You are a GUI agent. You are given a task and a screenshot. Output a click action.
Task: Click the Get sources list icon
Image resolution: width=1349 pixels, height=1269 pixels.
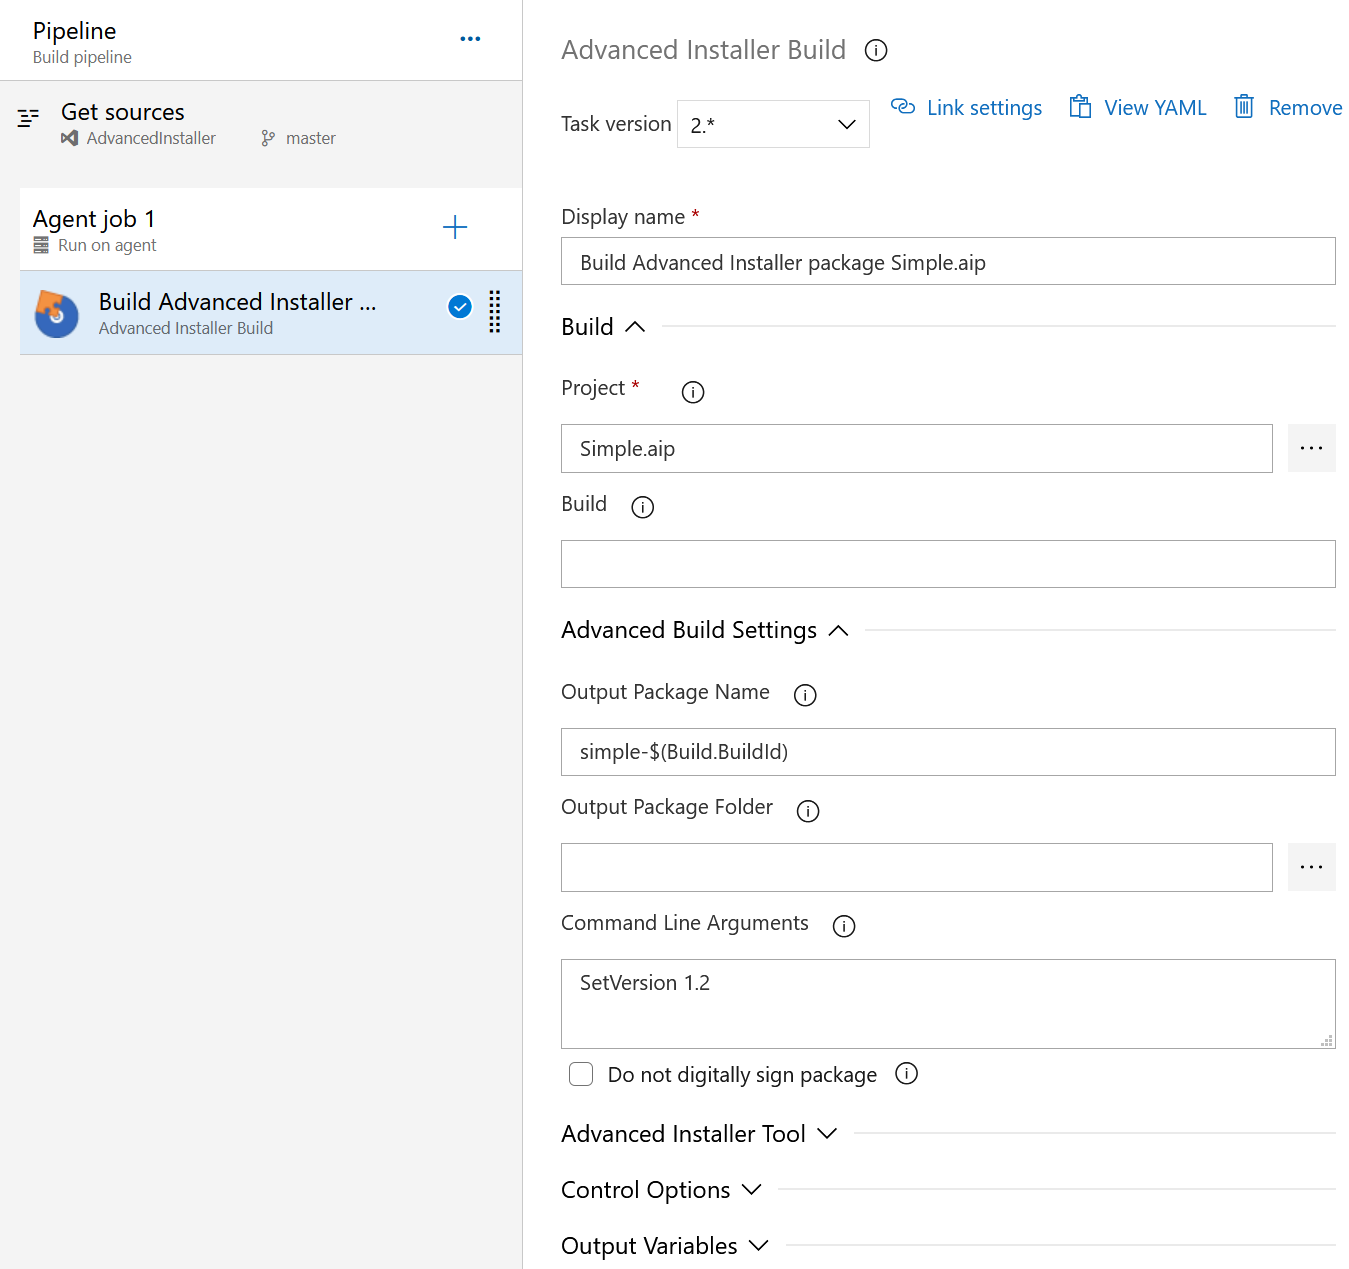coord(28,118)
